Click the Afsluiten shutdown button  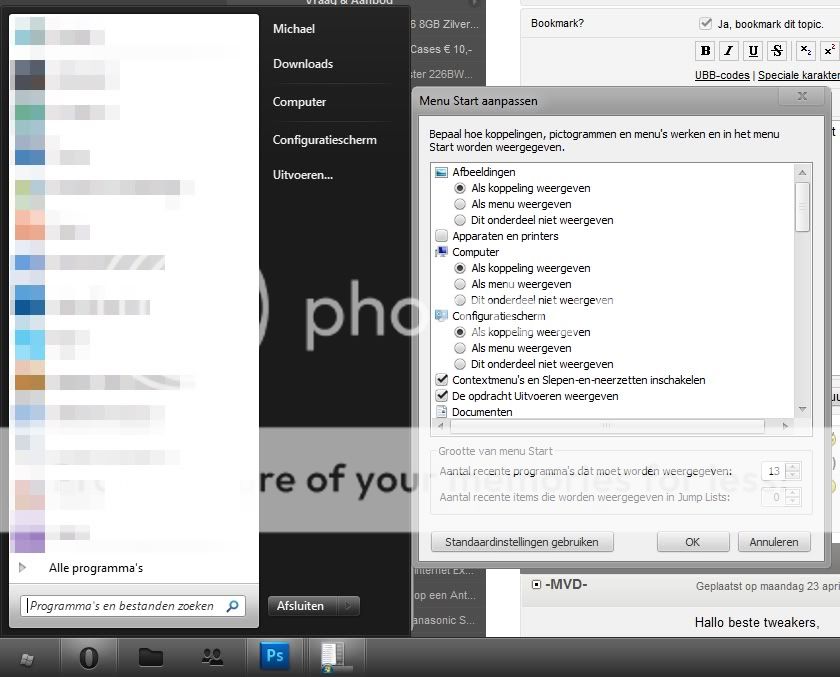point(303,606)
